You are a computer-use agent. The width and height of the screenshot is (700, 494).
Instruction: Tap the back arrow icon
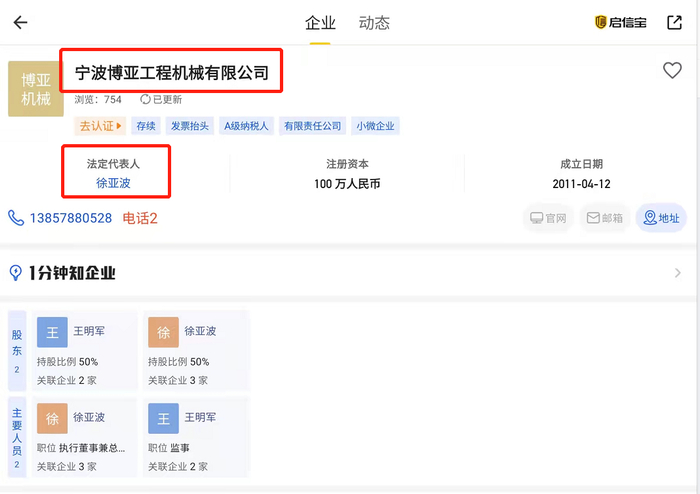[x=20, y=22]
